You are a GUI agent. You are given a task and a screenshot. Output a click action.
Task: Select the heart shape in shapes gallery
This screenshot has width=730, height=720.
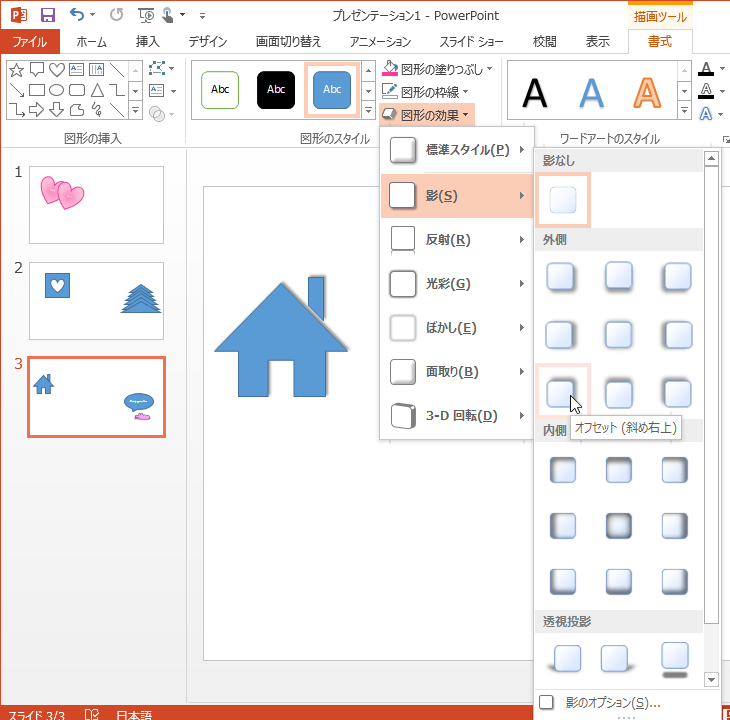(57, 70)
